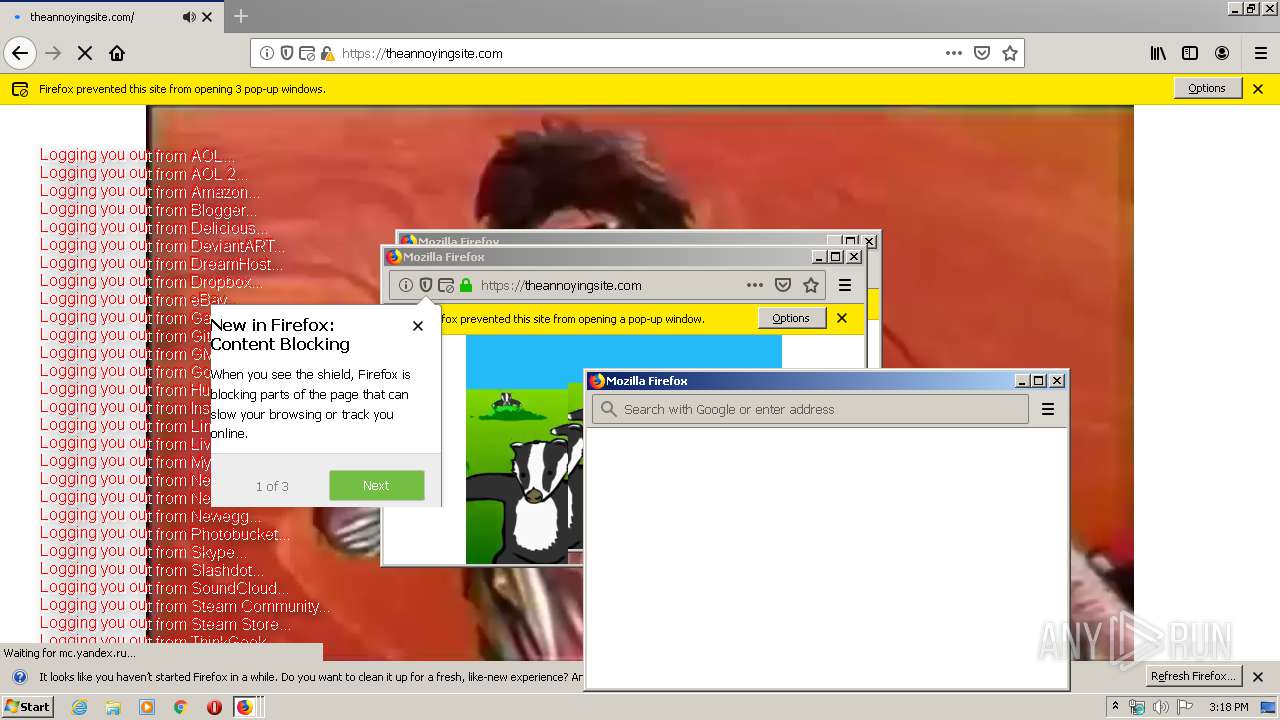Minimize the blank Mozilla Firefox window
Screen dimensions: 1280x720
pyautogui.click(x=1022, y=381)
